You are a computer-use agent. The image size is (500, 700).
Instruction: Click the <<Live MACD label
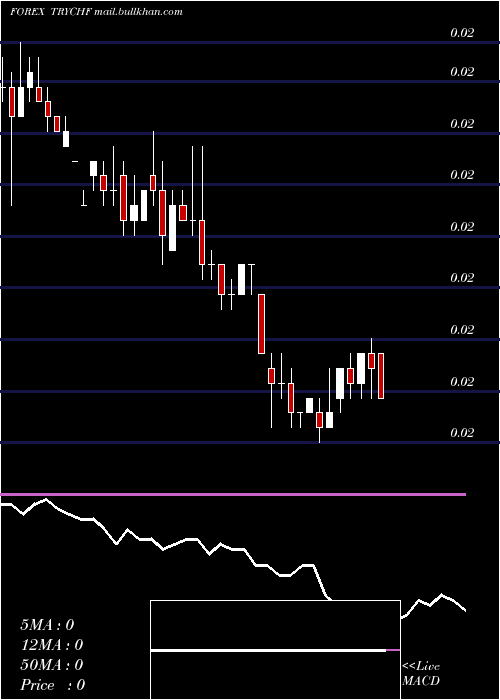click(421, 673)
